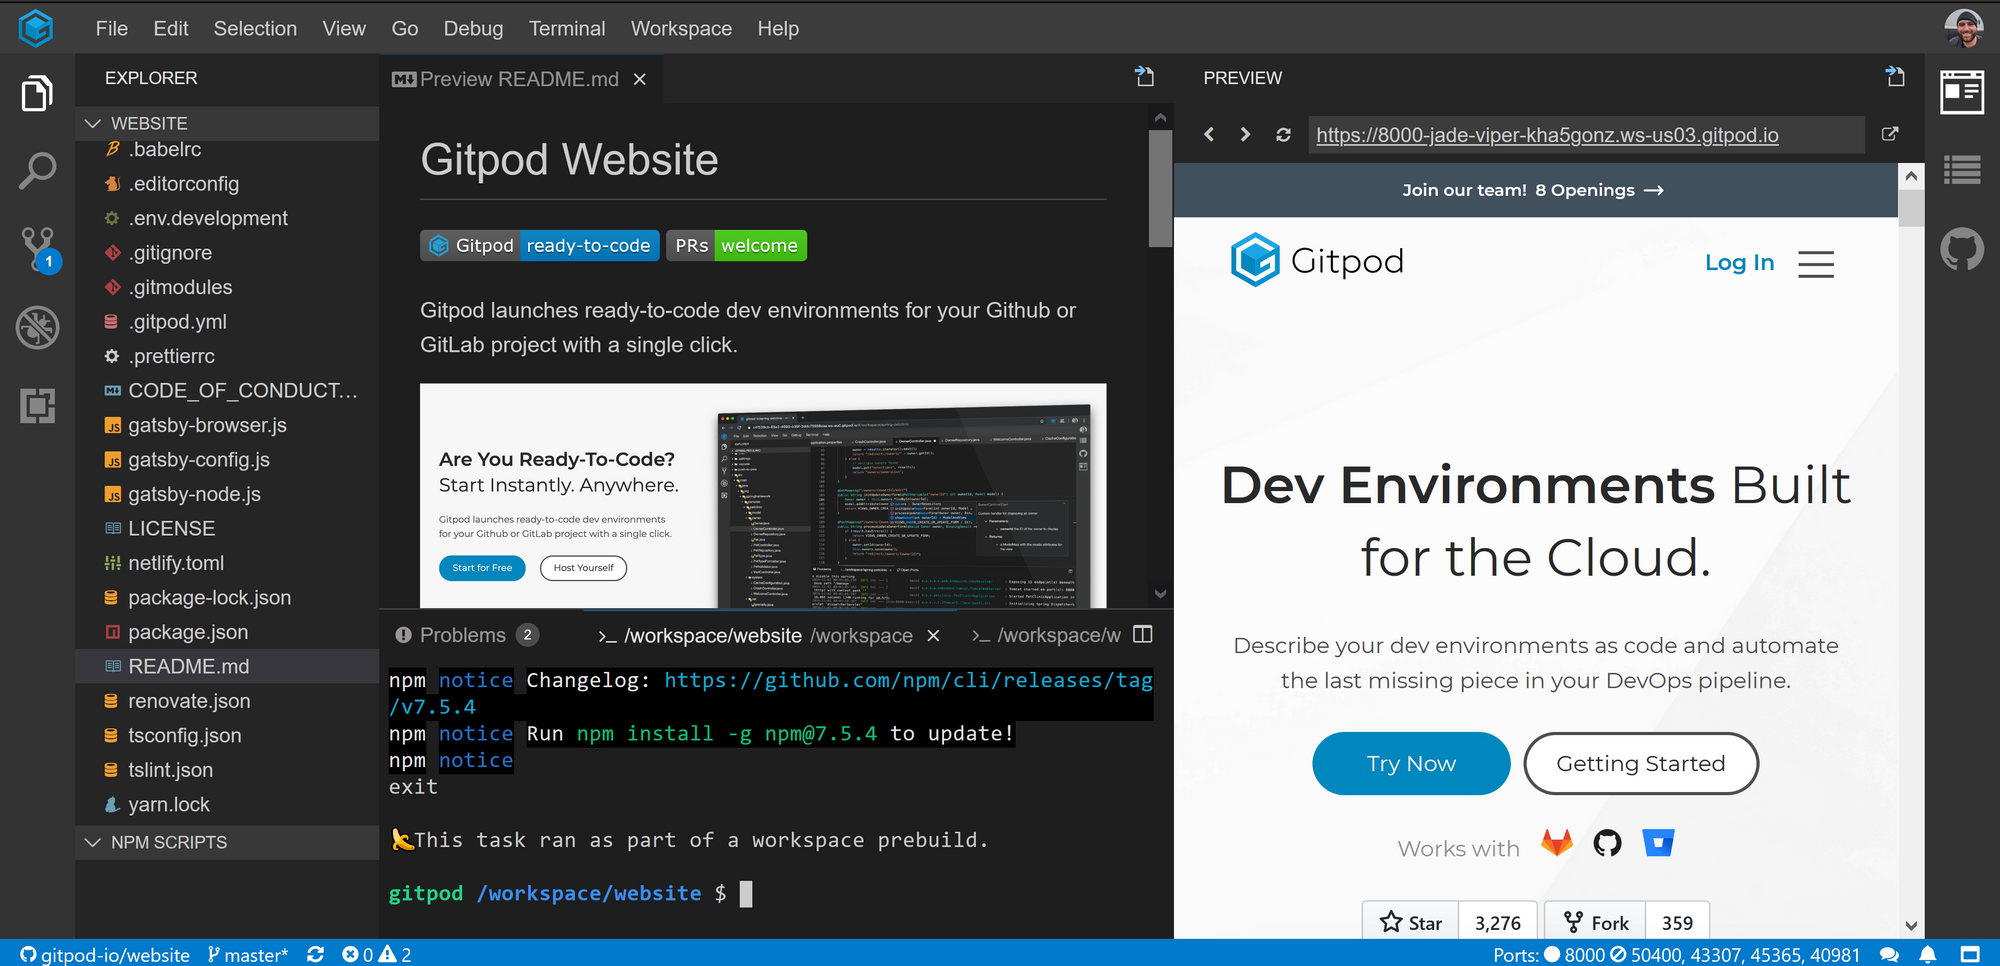This screenshot has width=2000, height=966.
Task: Open gatsby-config.js in the file explorer
Action: click(x=227, y=460)
